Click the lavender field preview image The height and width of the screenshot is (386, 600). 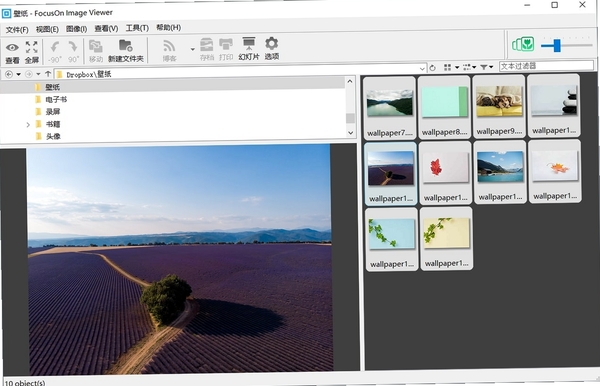pyautogui.click(x=180, y=259)
